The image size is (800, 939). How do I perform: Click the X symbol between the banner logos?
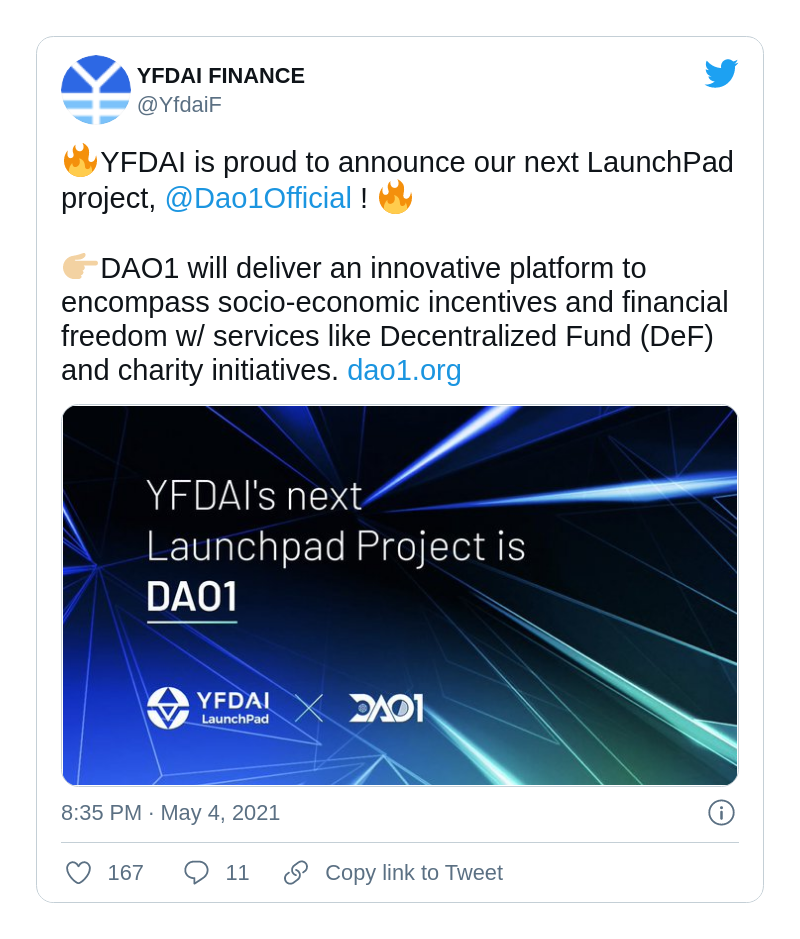point(309,708)
